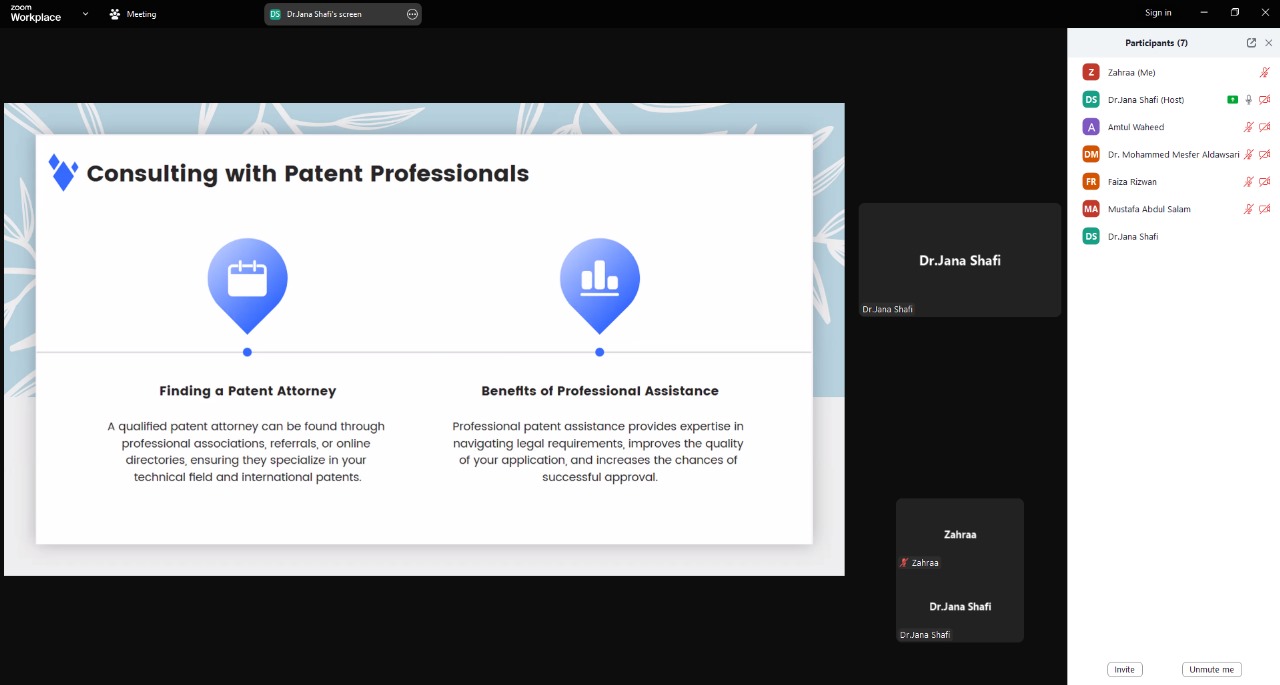Click Amtul Waheed's muted mic icon

point(1248,127)
